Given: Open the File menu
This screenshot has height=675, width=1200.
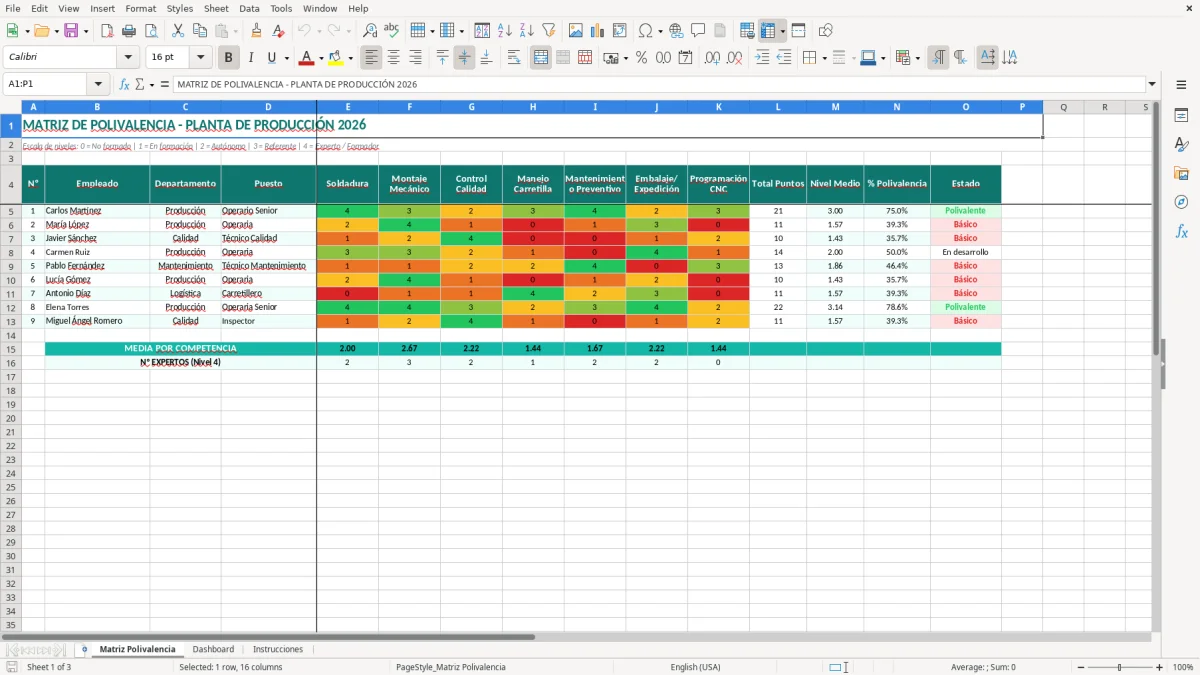Looking at the screenshot, I should click(13, 8).
